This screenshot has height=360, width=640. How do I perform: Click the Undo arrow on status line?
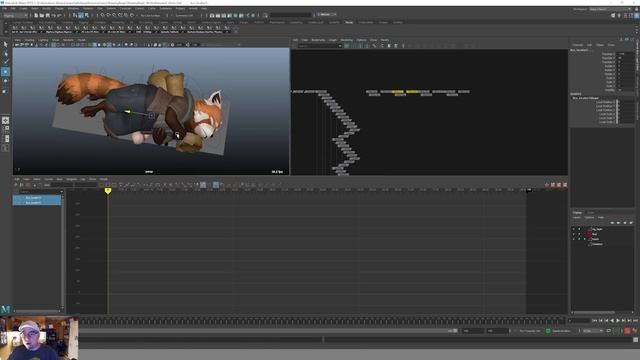(x=53, y=16)
